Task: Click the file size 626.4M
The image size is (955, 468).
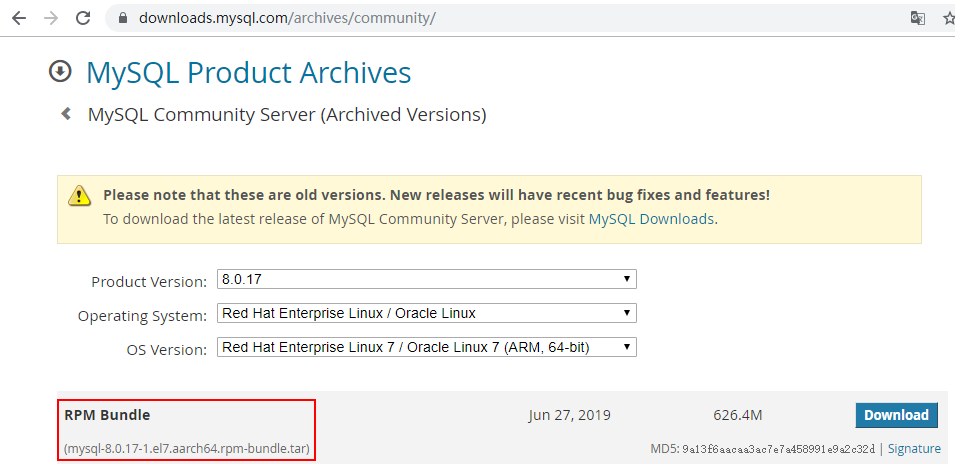Action: pyautogui.click(x=738, y=416)
